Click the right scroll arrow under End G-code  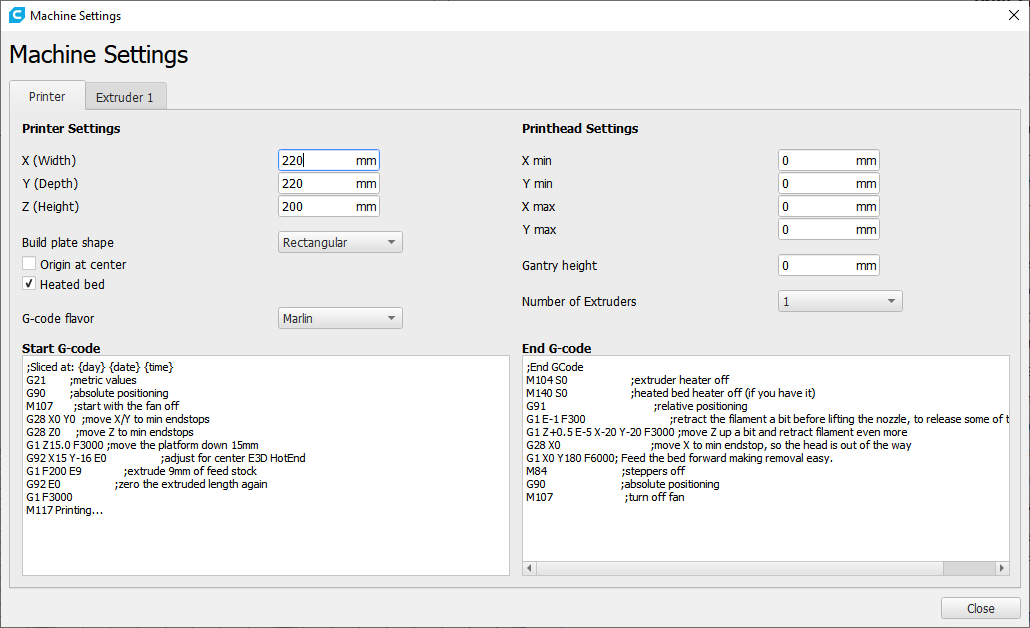click(x=1003, y=569)
